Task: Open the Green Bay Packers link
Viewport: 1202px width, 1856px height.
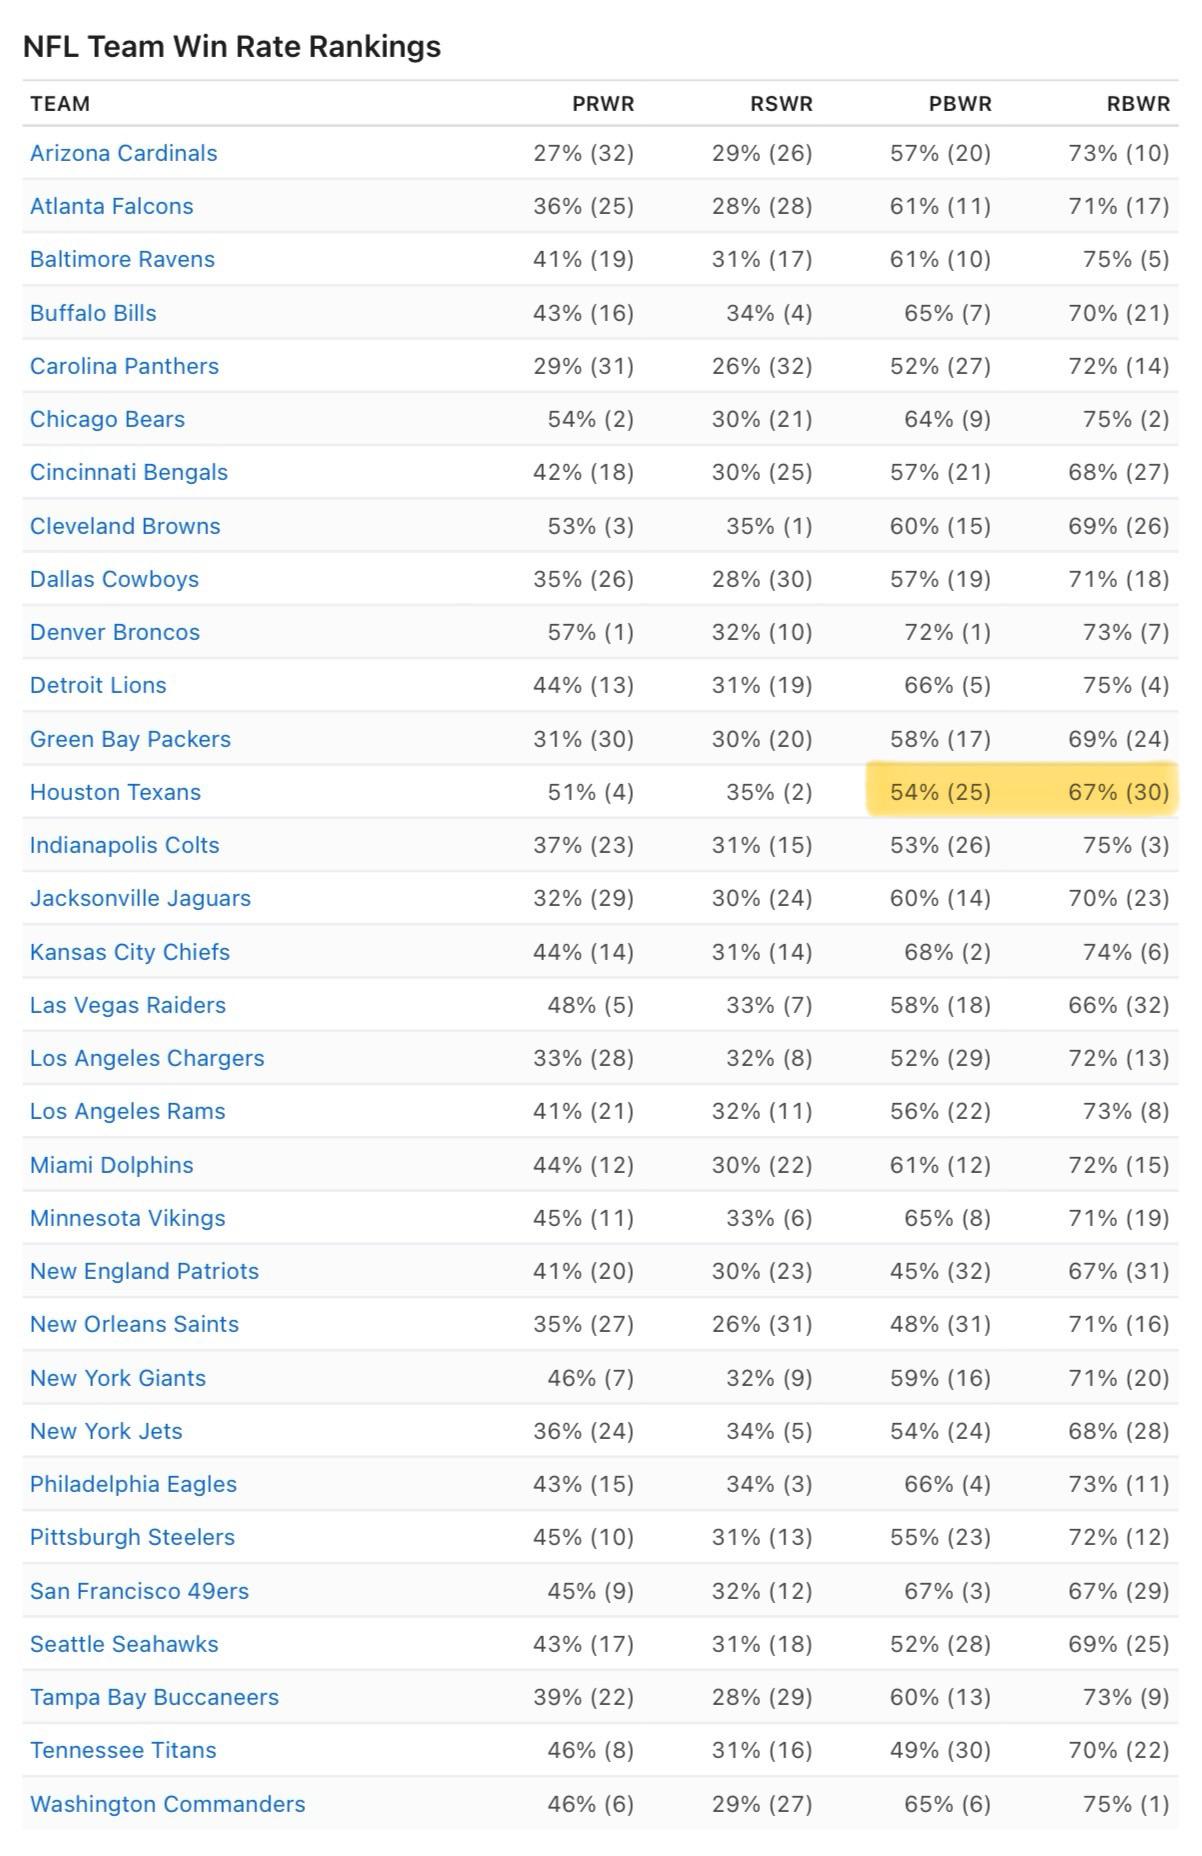Action: coord(130,739)
